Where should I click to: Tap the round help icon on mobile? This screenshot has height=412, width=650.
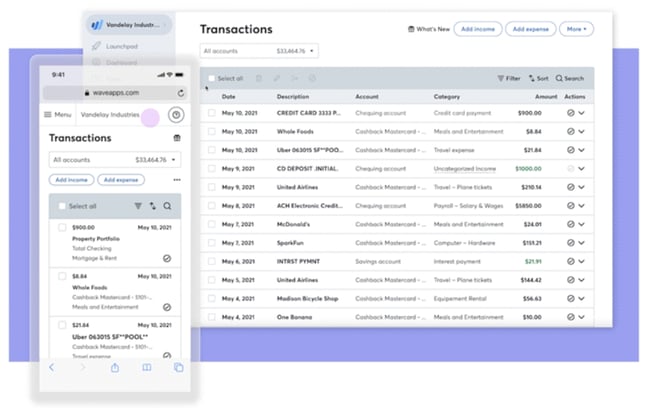pos(176,115)
